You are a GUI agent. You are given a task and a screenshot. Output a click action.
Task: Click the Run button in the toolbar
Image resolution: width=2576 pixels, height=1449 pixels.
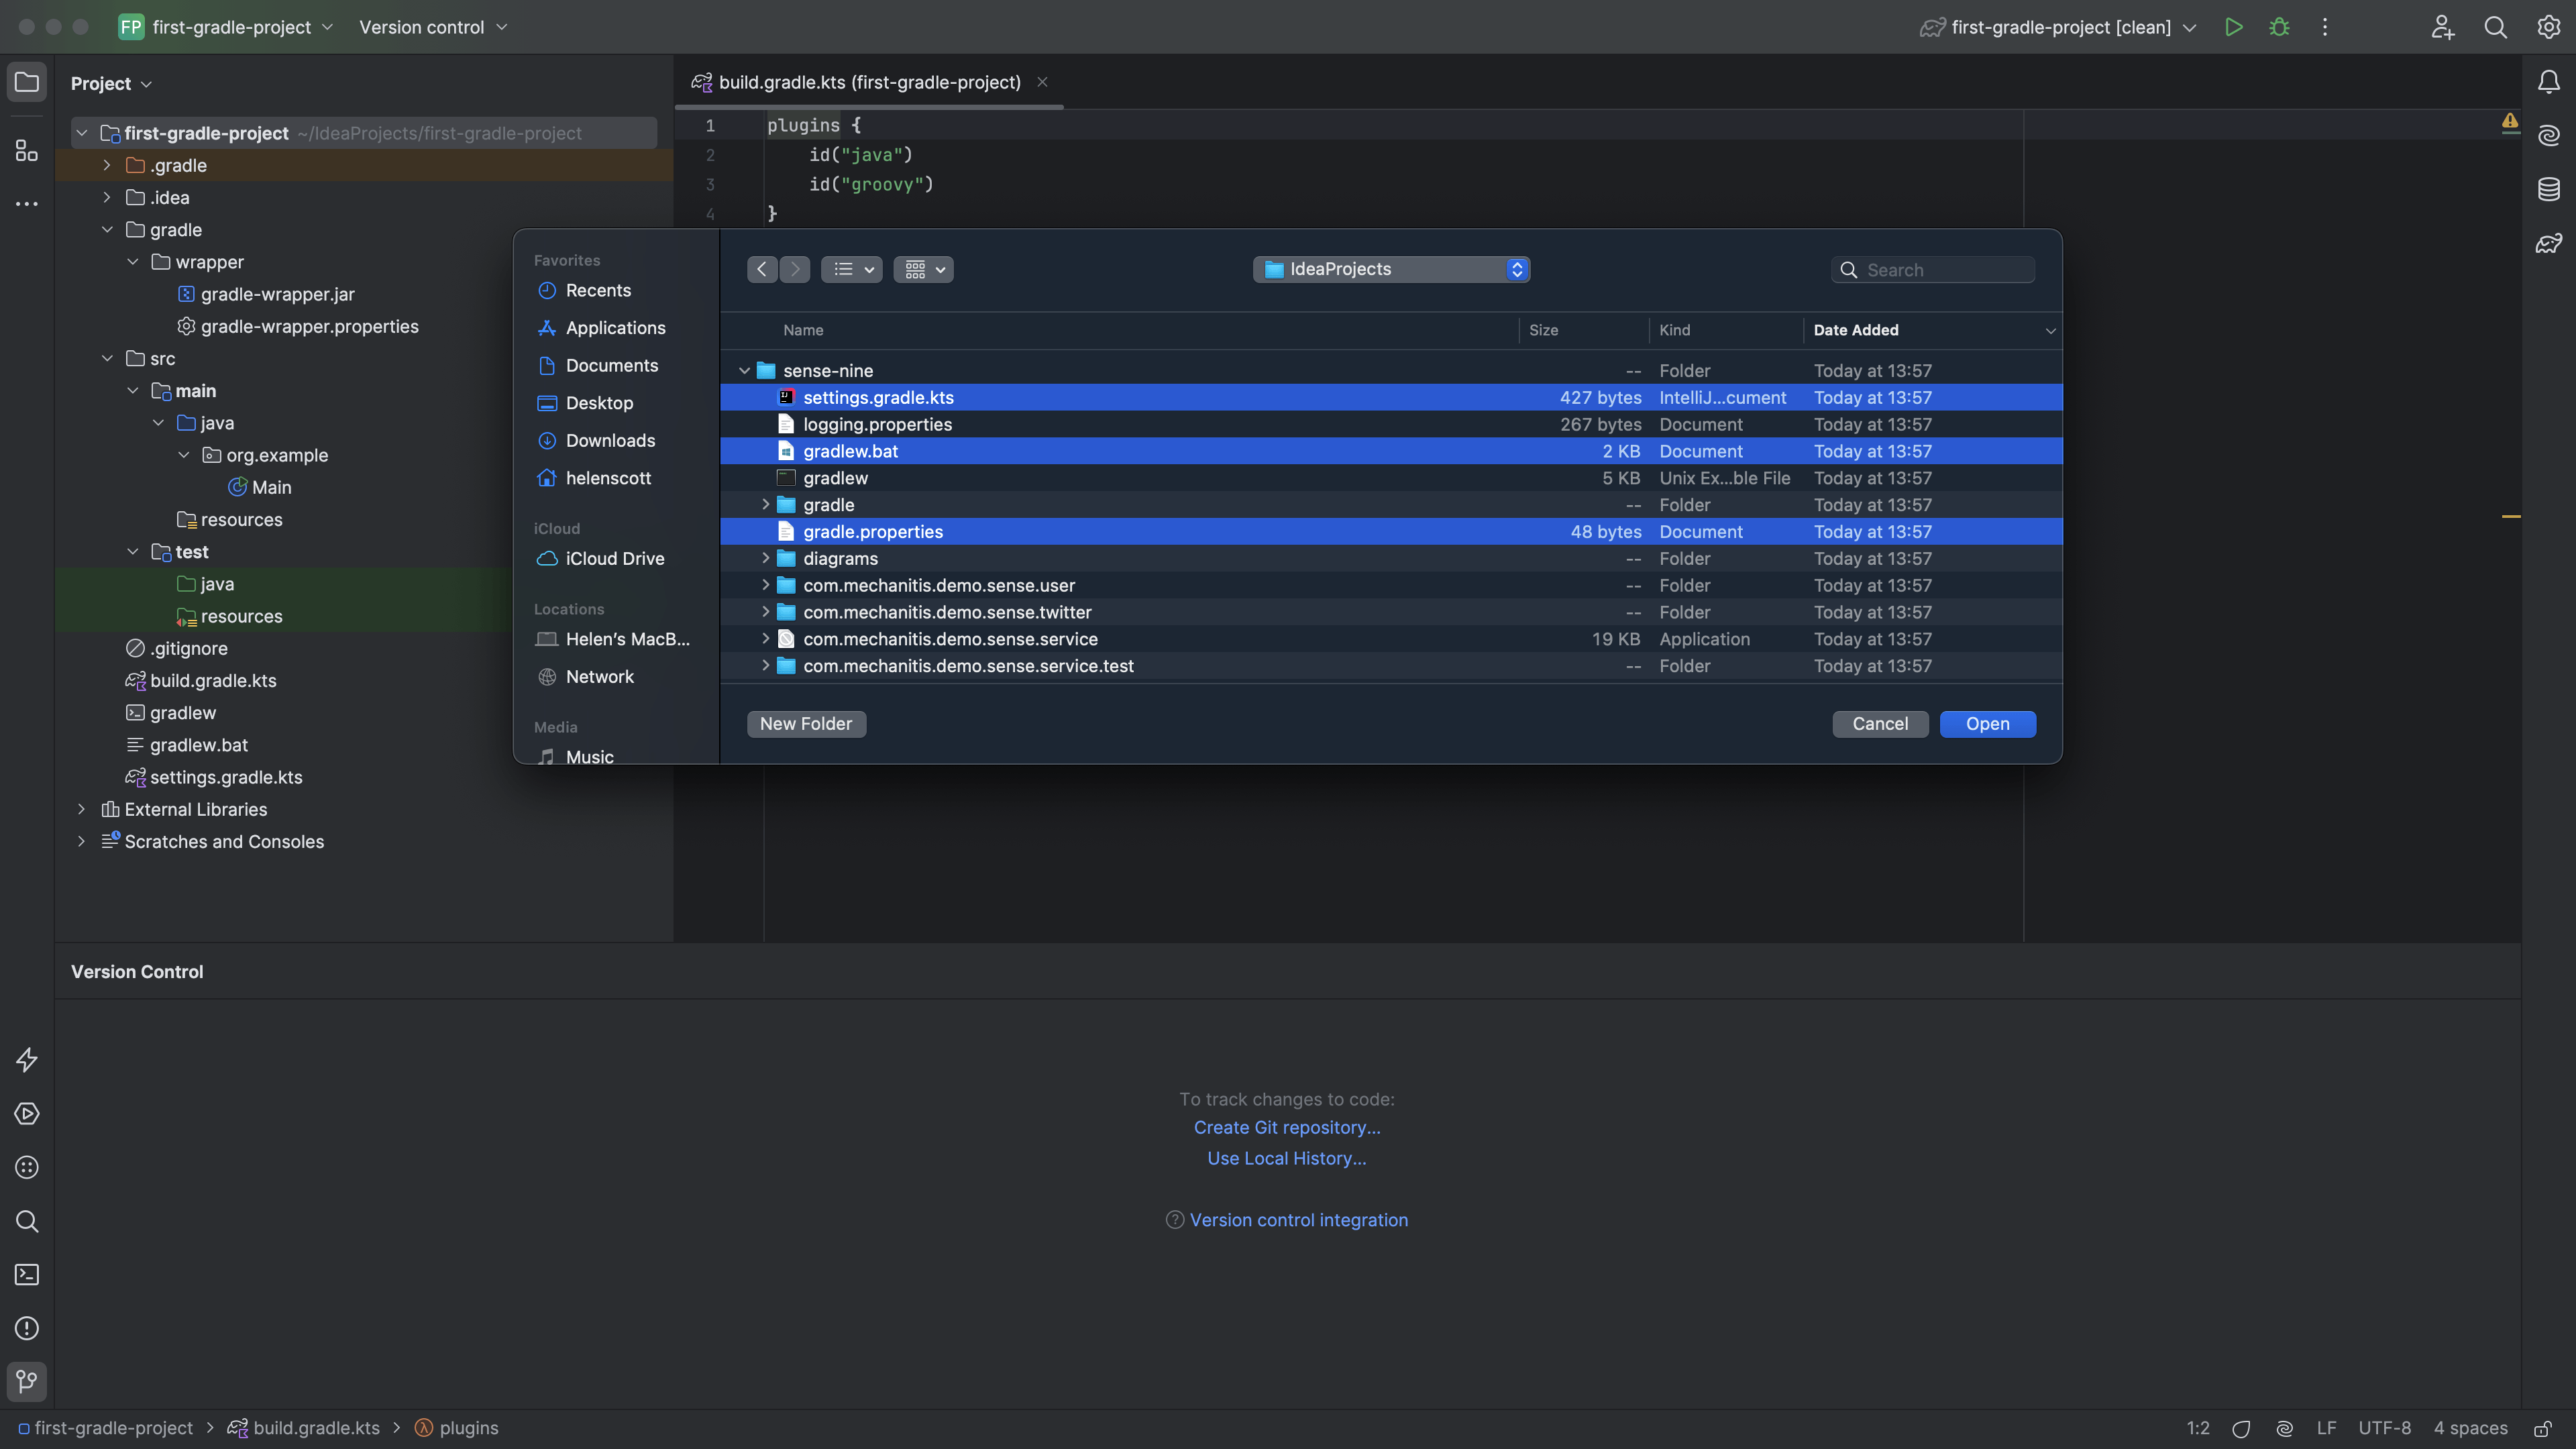[2233, 27]
